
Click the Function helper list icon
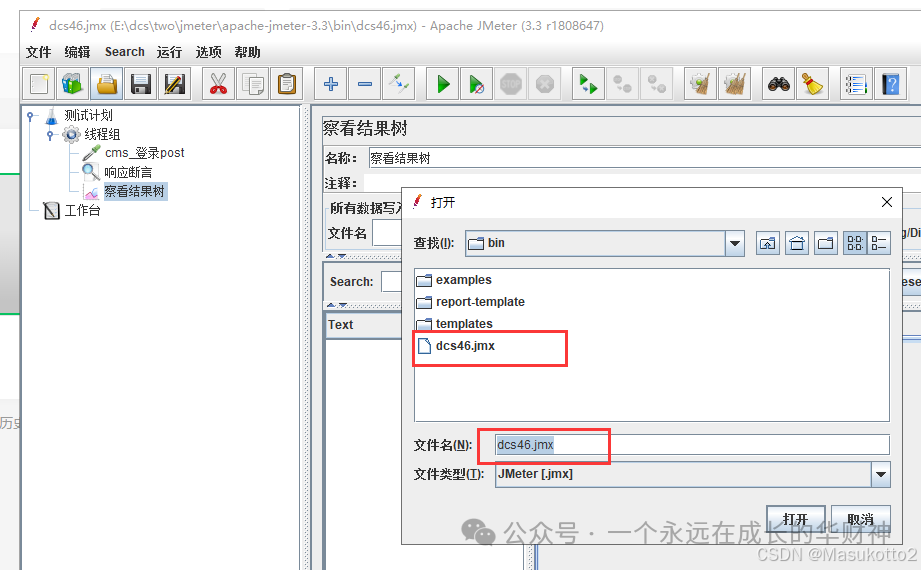pyautogui.click(x=856, y=84)
